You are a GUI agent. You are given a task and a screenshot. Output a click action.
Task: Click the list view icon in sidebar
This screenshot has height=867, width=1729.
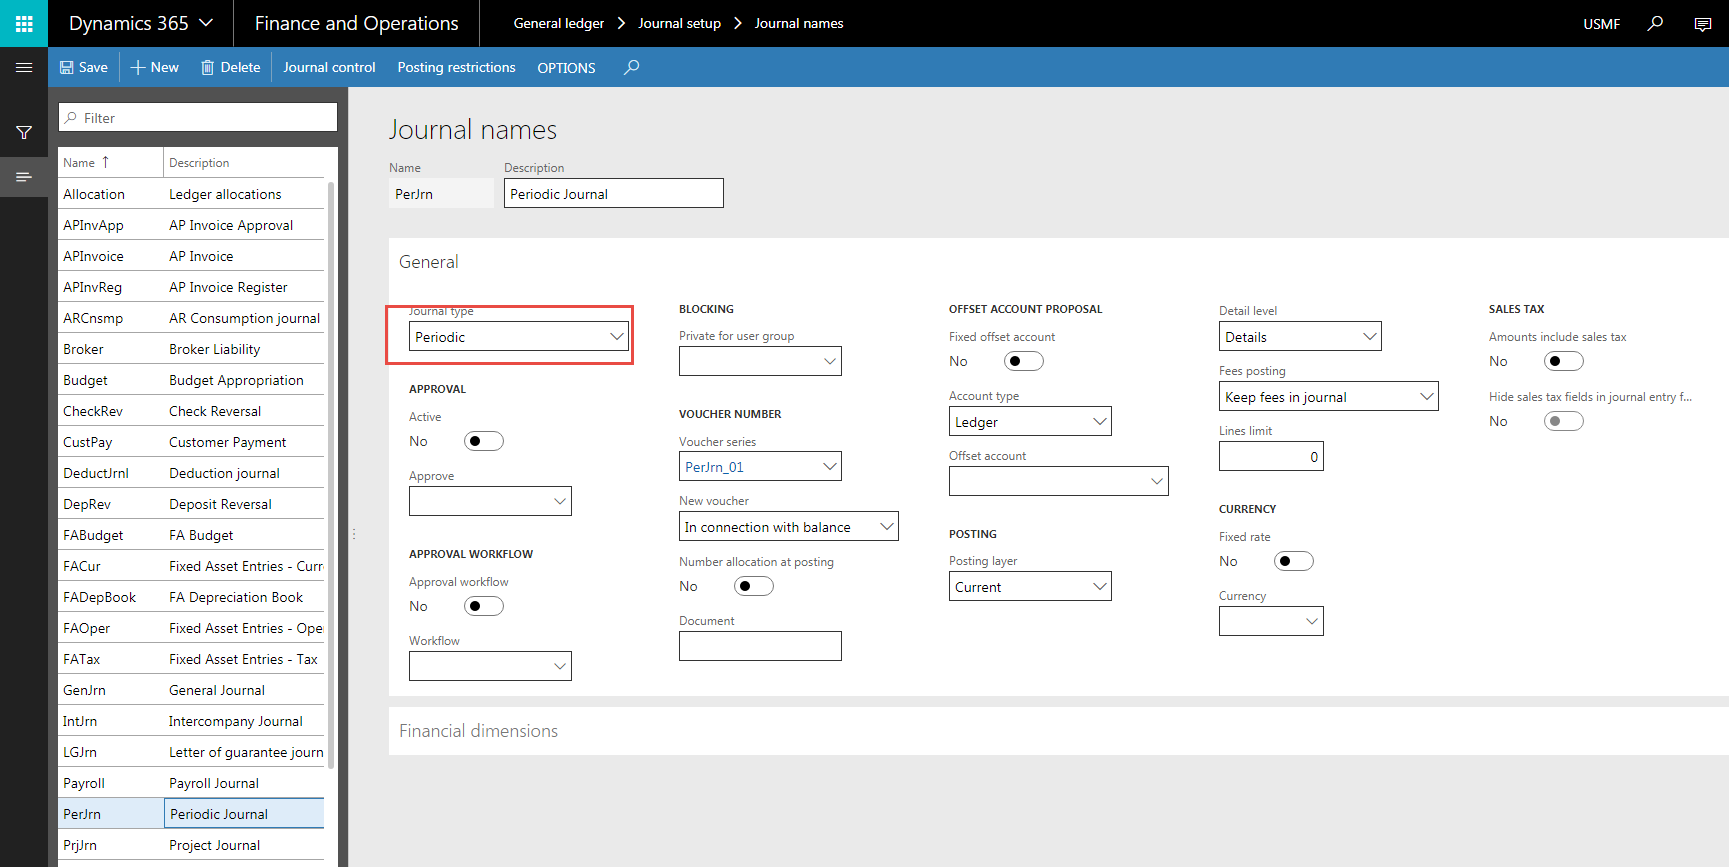[24, 177]
